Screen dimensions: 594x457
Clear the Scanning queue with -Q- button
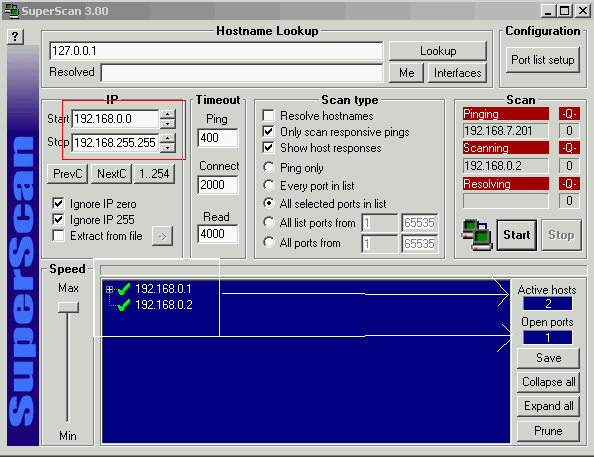point(569,148)
